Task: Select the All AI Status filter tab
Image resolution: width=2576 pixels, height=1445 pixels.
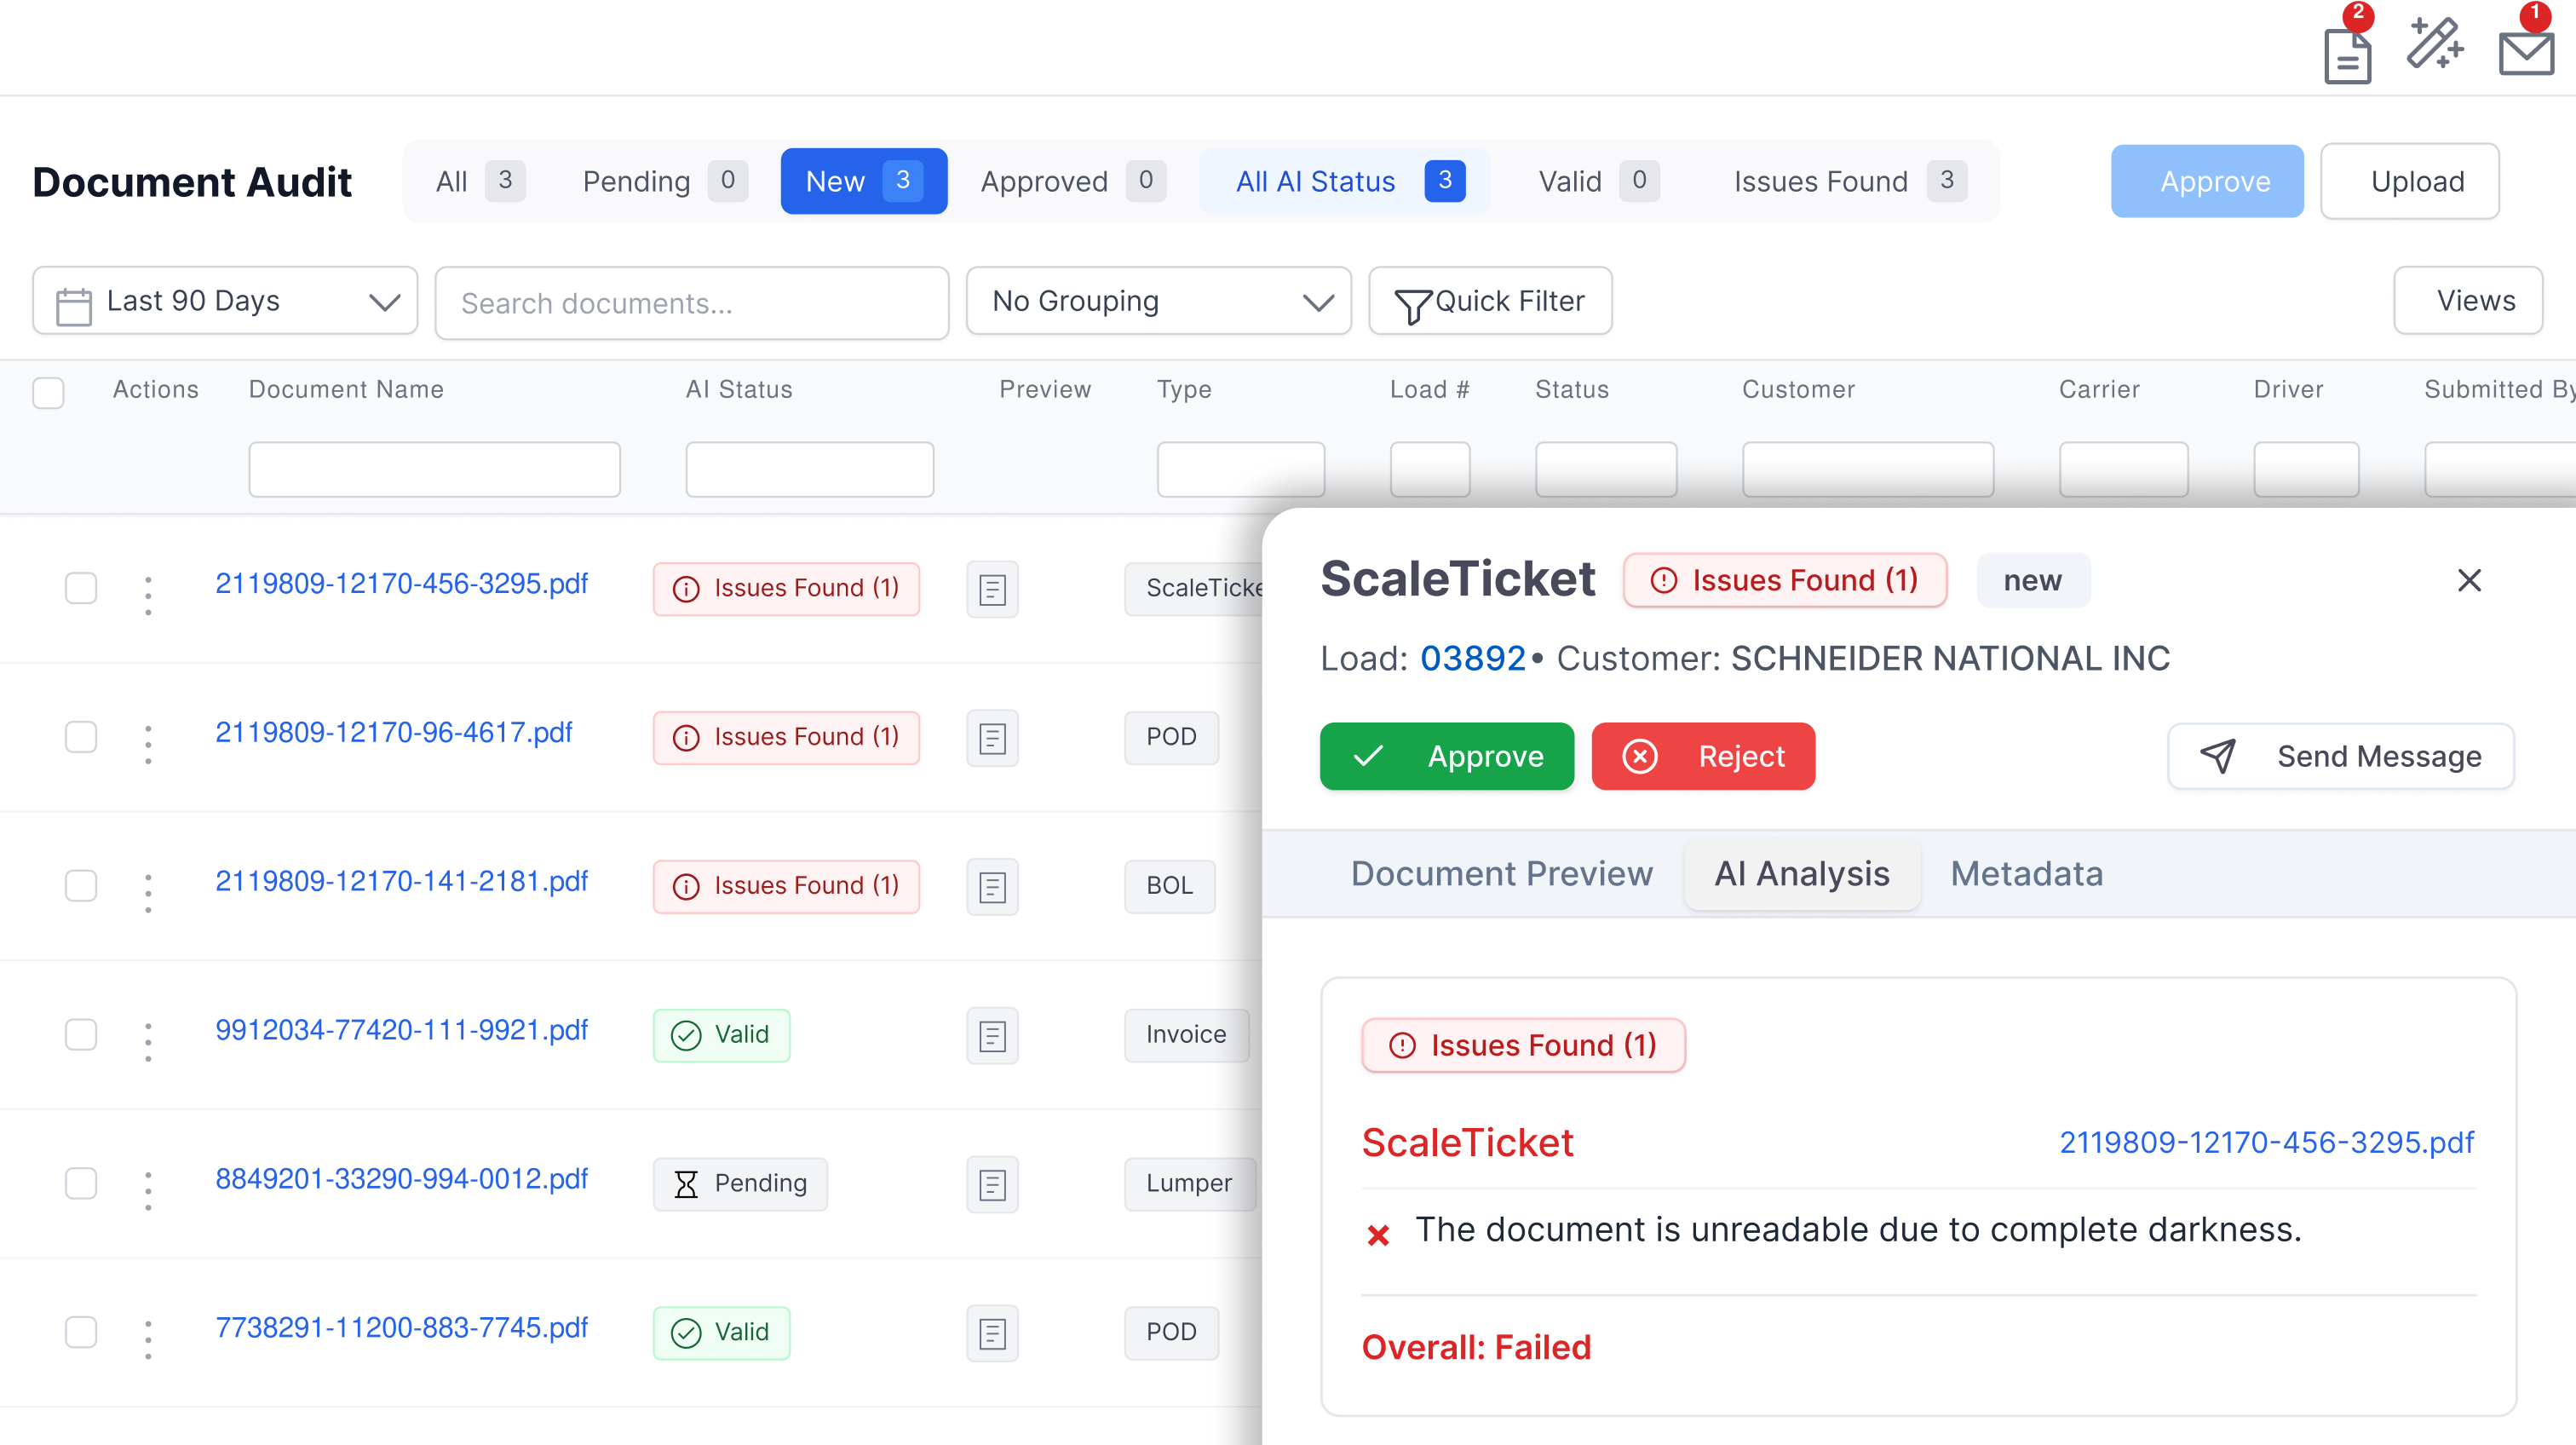Action: [x=1345, y=181]
